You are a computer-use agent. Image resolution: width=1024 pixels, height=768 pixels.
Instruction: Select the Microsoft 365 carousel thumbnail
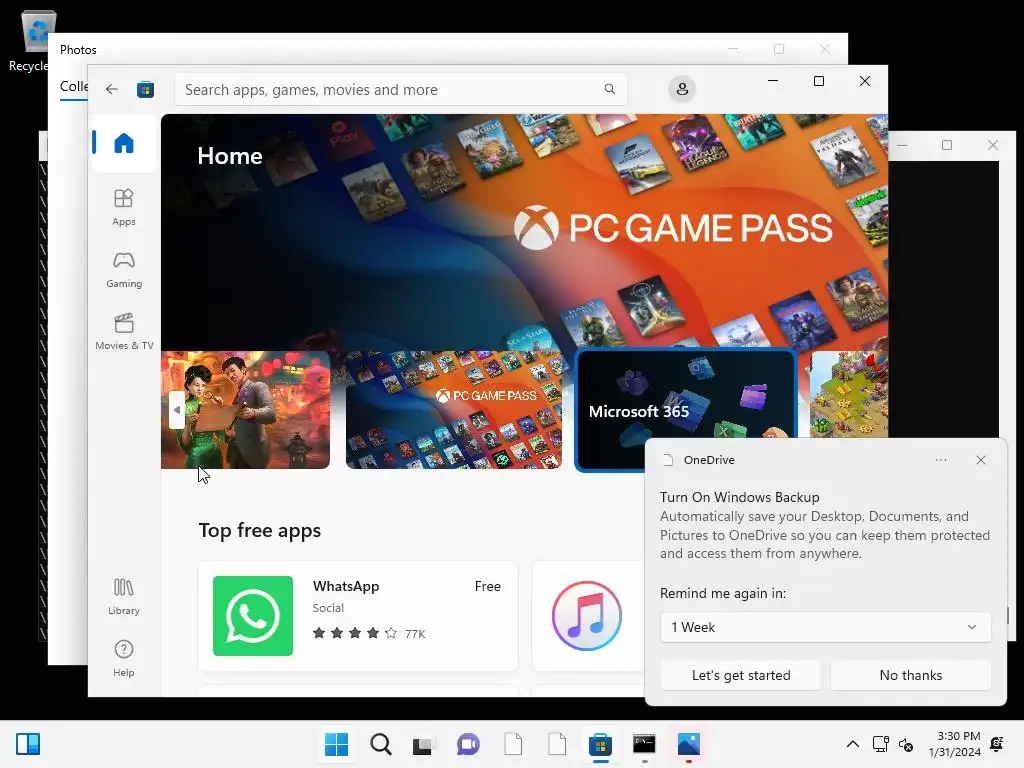[686, 410]
